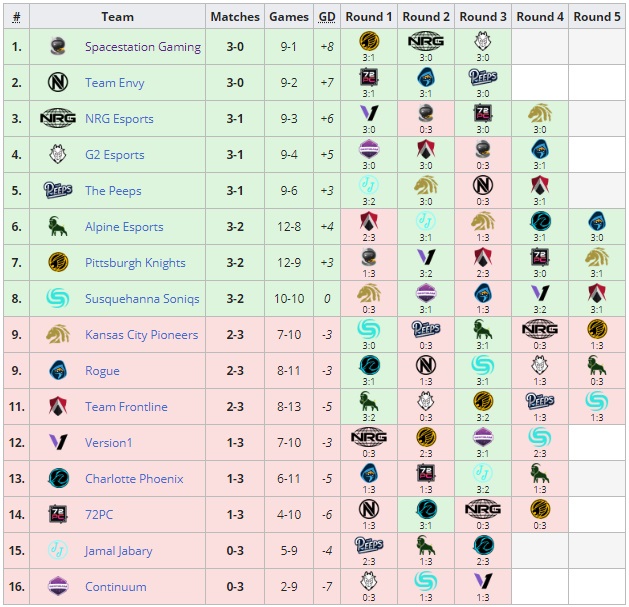Select the Pittsburgh Knights logo in the Team column
Viewport: 629px width, 607px height.
click(x=58, y=263)
